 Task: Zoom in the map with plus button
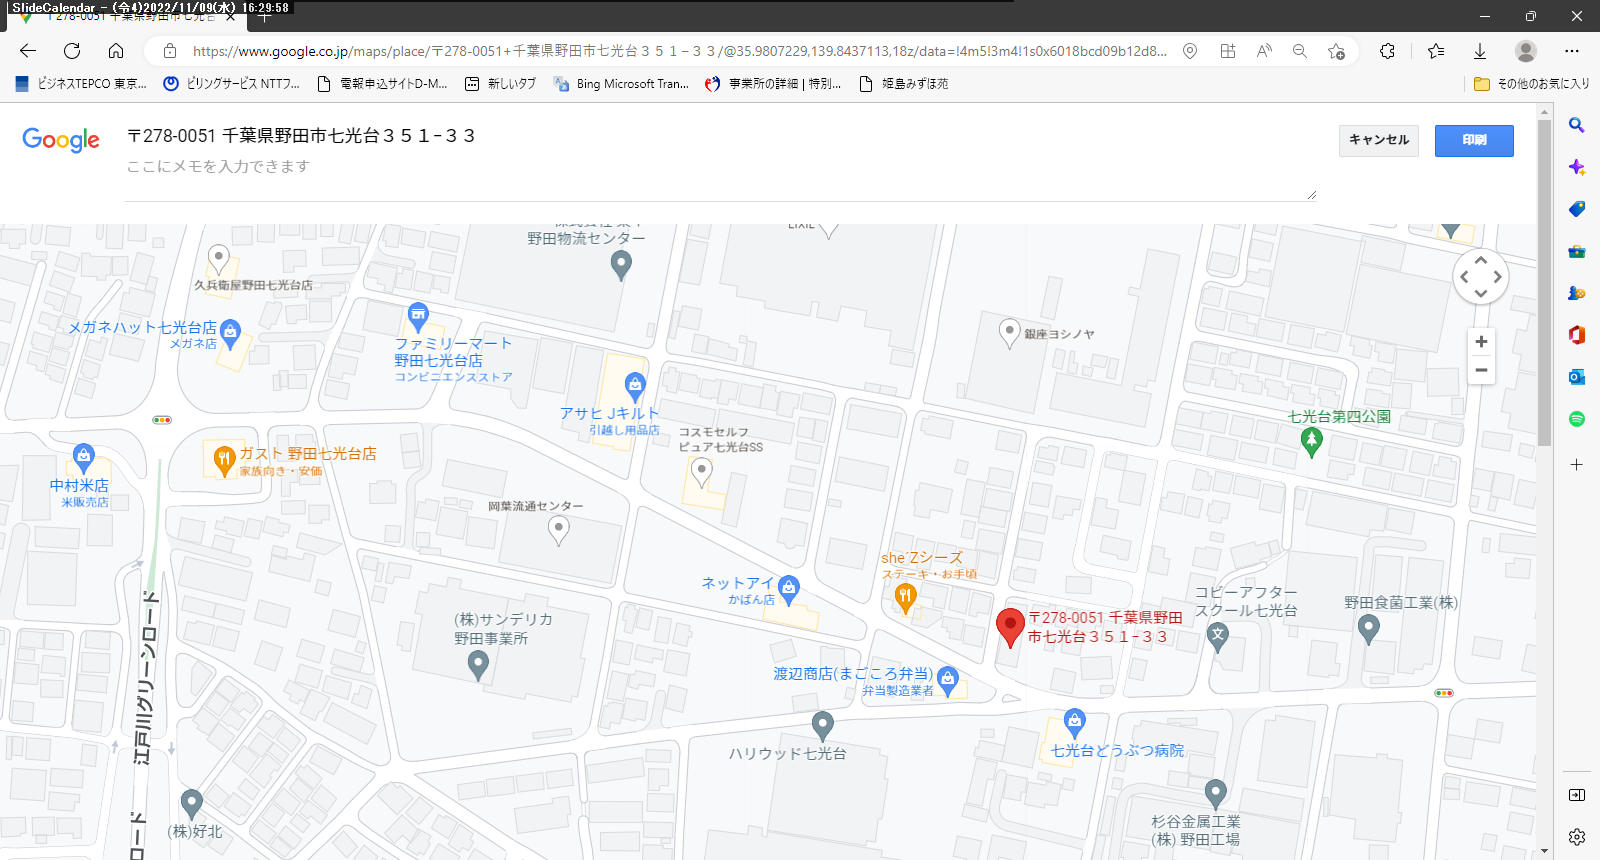click(x=1481, y=341)
